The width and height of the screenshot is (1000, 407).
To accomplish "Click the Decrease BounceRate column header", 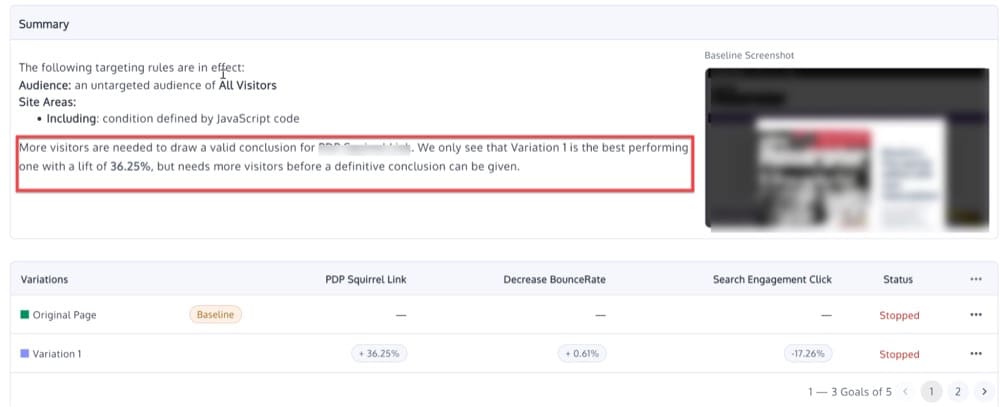I will (x=554, y=279).
